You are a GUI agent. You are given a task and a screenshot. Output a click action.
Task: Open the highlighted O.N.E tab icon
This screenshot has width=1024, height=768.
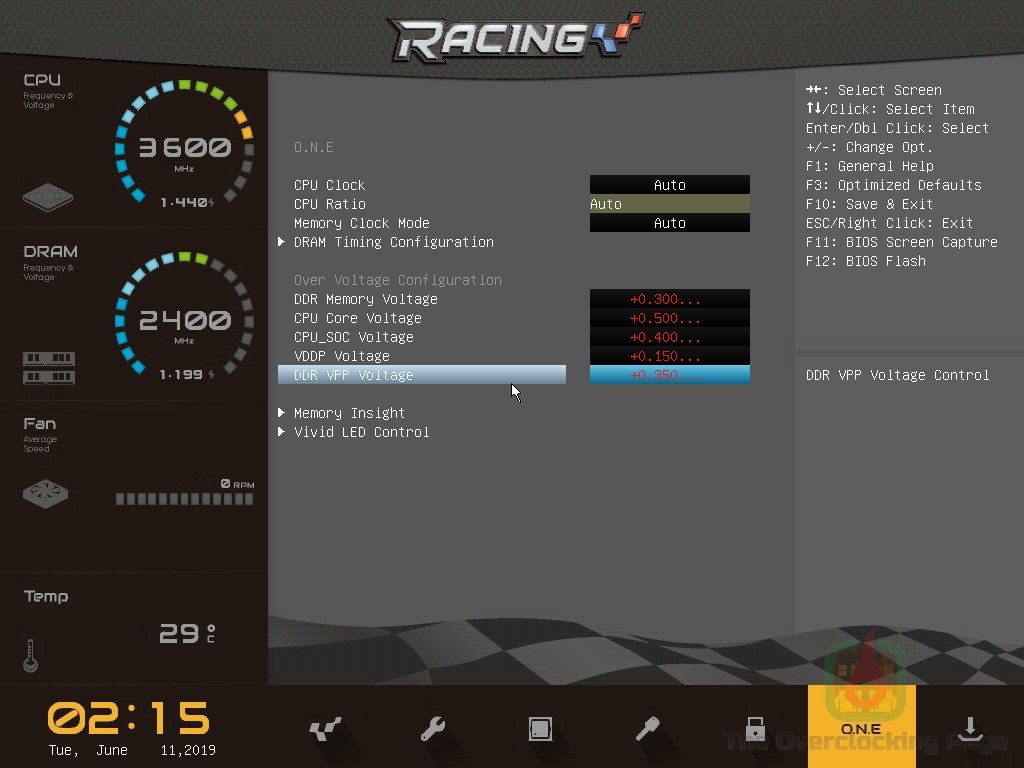861,729
